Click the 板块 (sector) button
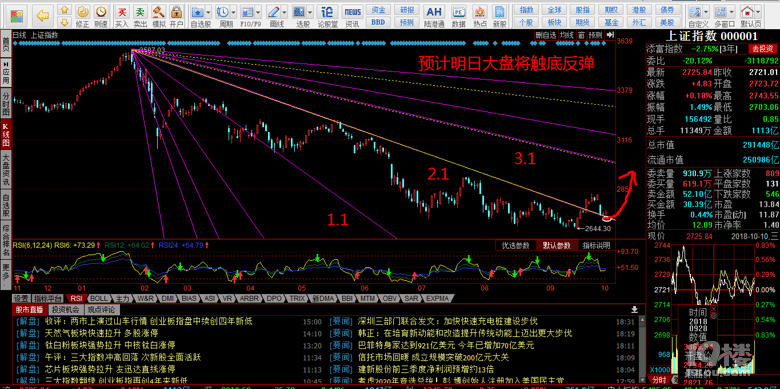 click(554, 22)
